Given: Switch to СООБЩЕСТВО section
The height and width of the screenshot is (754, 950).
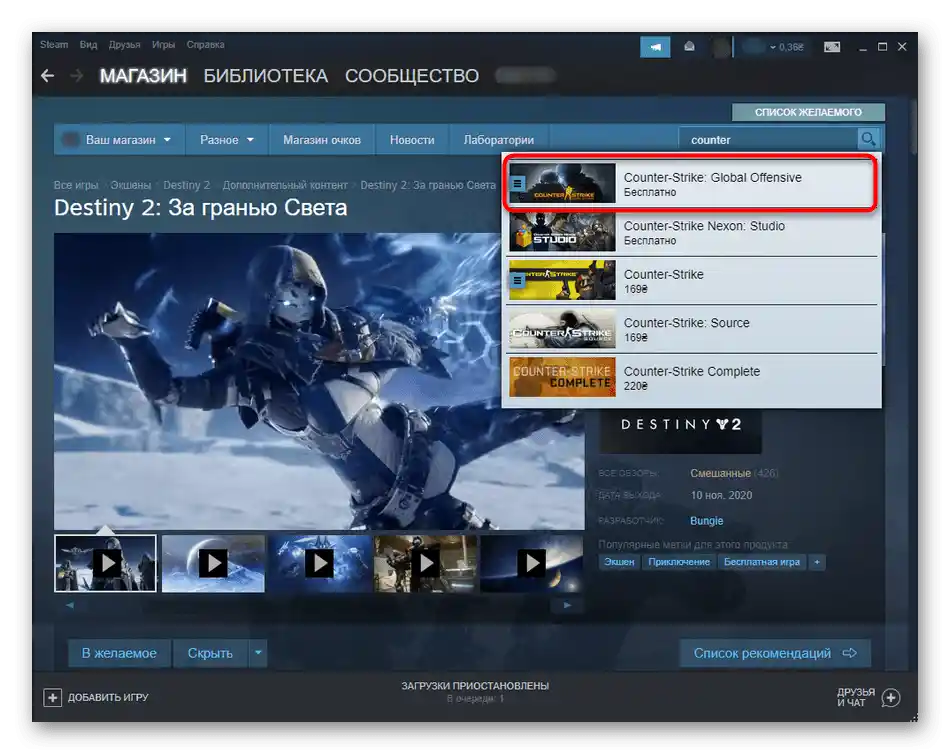Looking at the screenshot, I should (412, 76).
